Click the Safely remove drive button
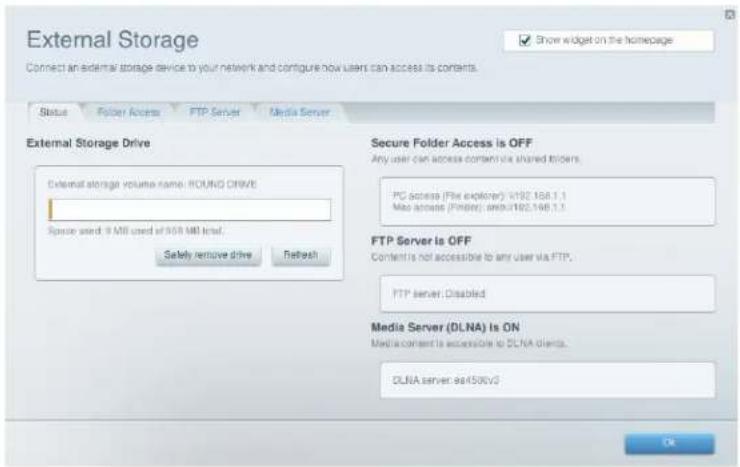 point(208,255)
